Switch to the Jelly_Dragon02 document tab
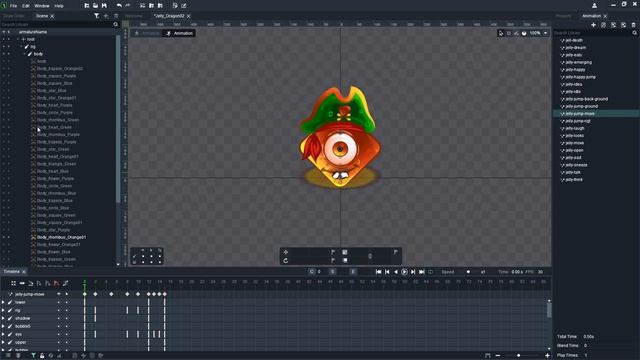 click(169, 16)
